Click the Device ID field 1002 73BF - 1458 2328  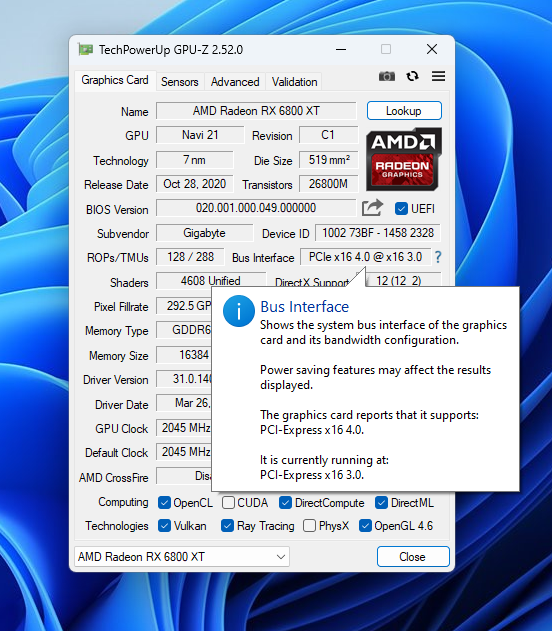point(378,233)
